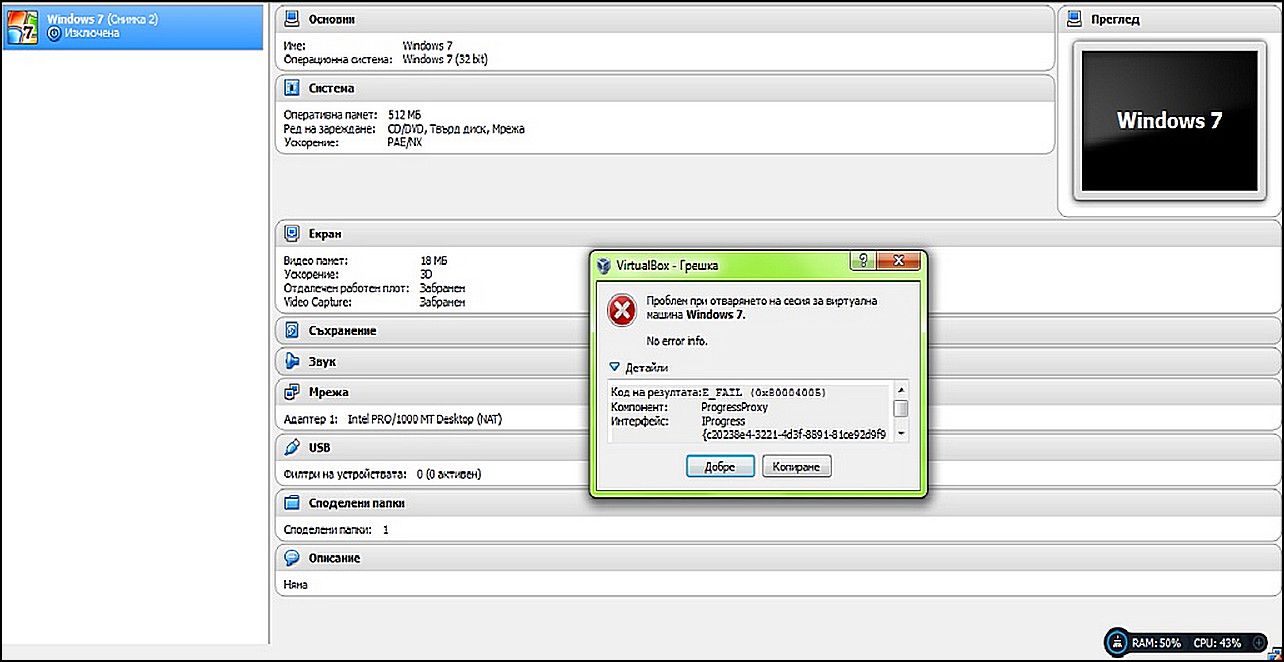Click the red error icon in dialog

tap(622, 310)
